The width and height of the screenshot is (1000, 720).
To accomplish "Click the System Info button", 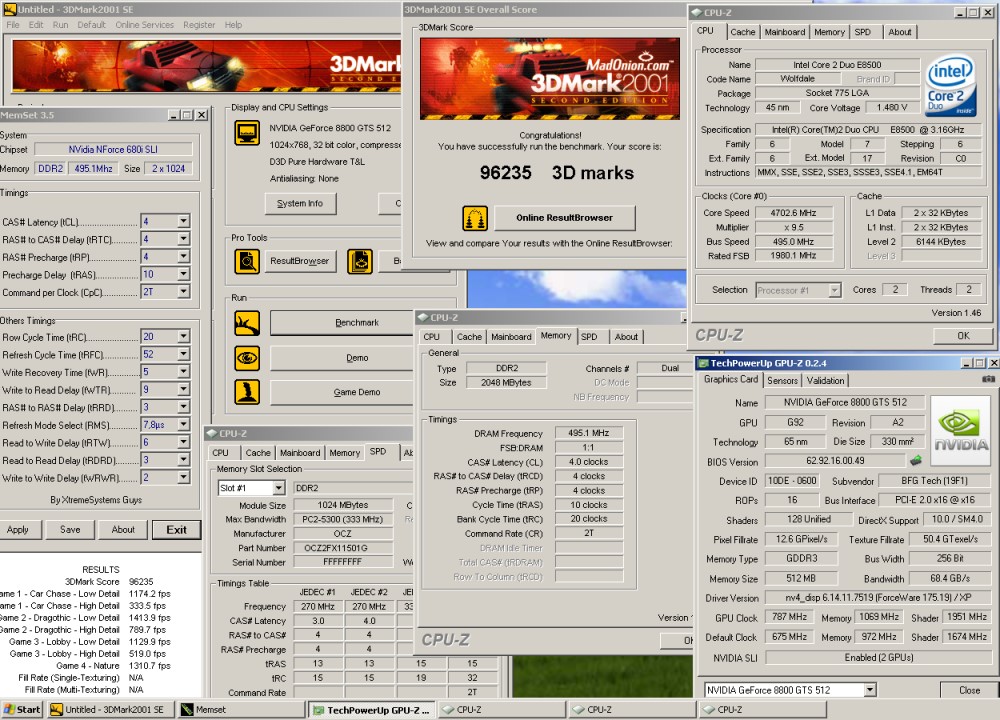I will 300,203.
